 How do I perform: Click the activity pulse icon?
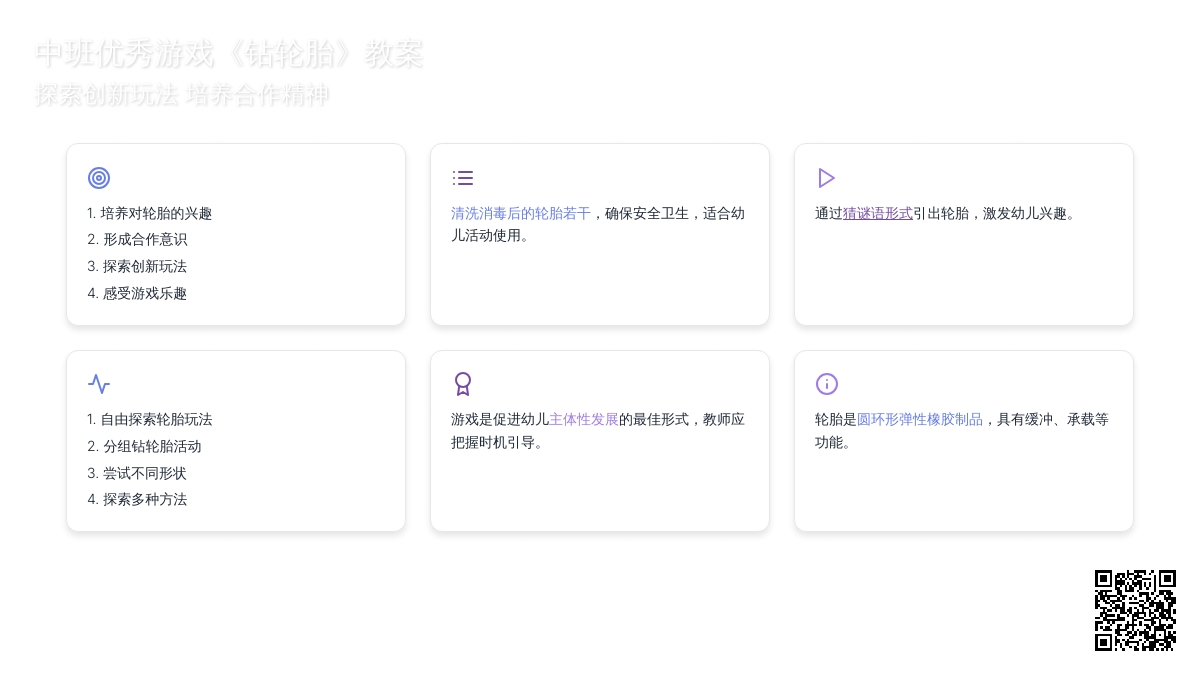[99, 384]
